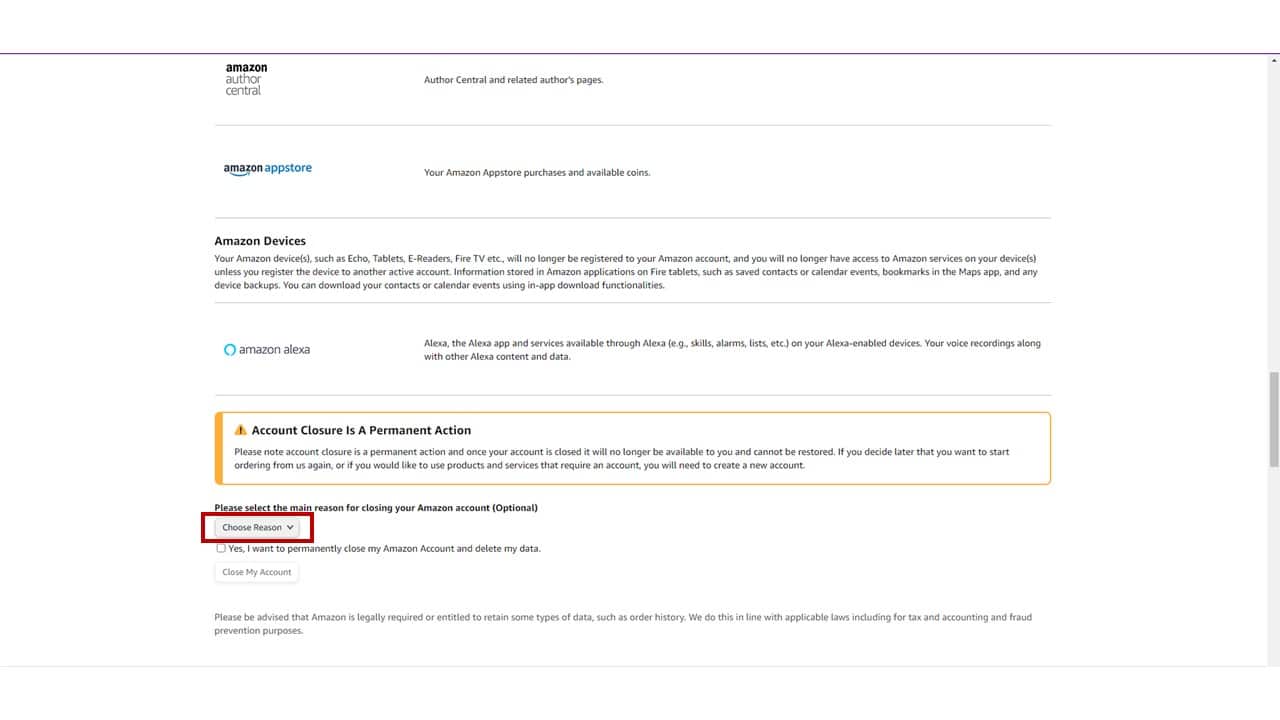The width and height of the screenshot is (1280, 720).
Task: Tick the permanently close my account checkbox
Action: 221,548
